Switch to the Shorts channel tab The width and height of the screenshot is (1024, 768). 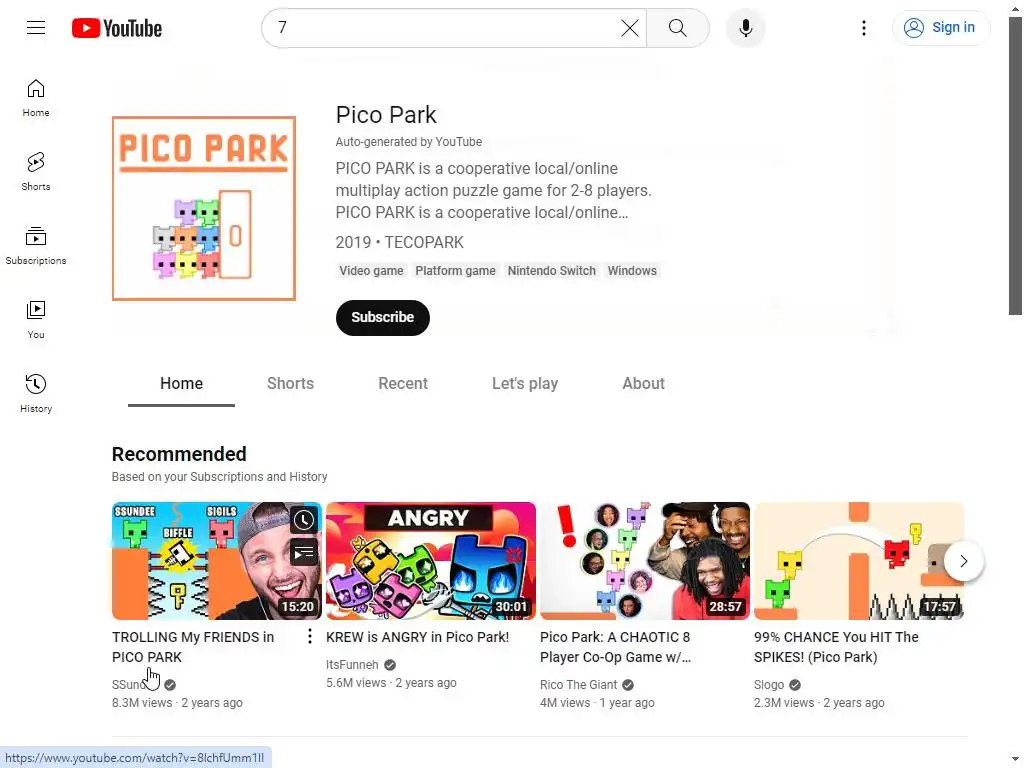(x=290, y=383)
